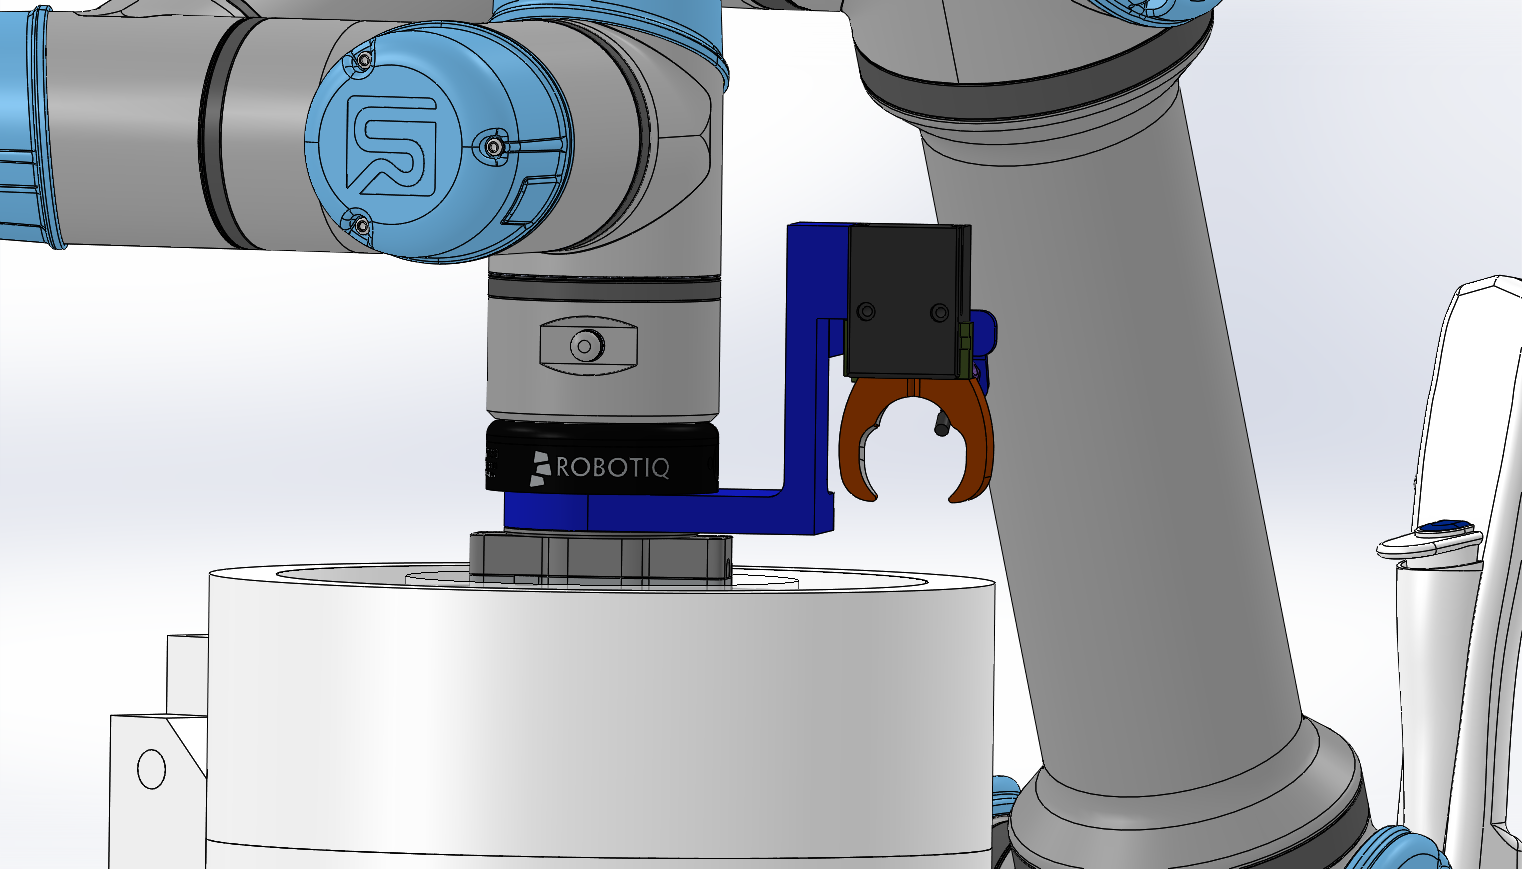
Task: Select the ROBOTIQ logo on the black ring
Action: pyautogui.click(x=599, y=467)
